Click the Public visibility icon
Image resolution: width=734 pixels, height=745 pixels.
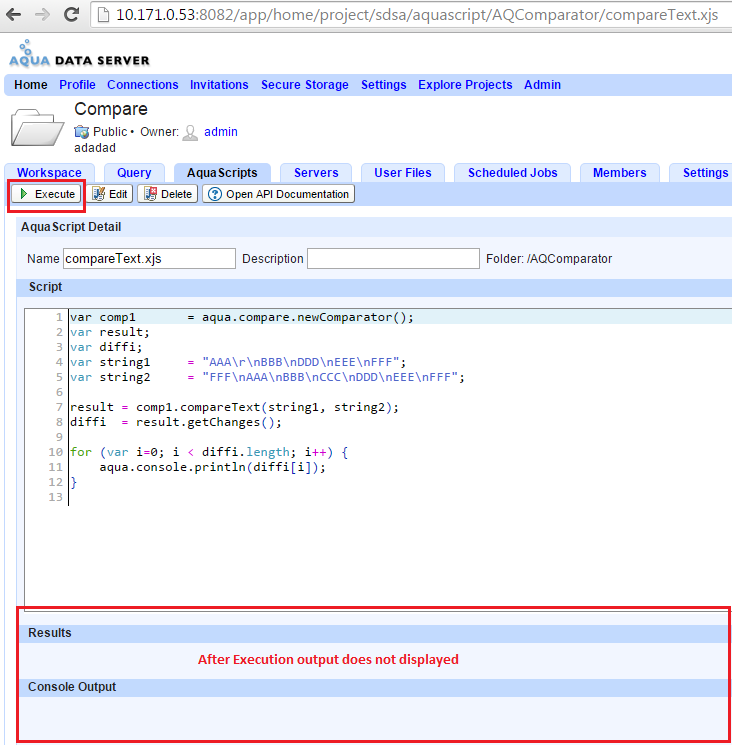(x=82, y=132)
